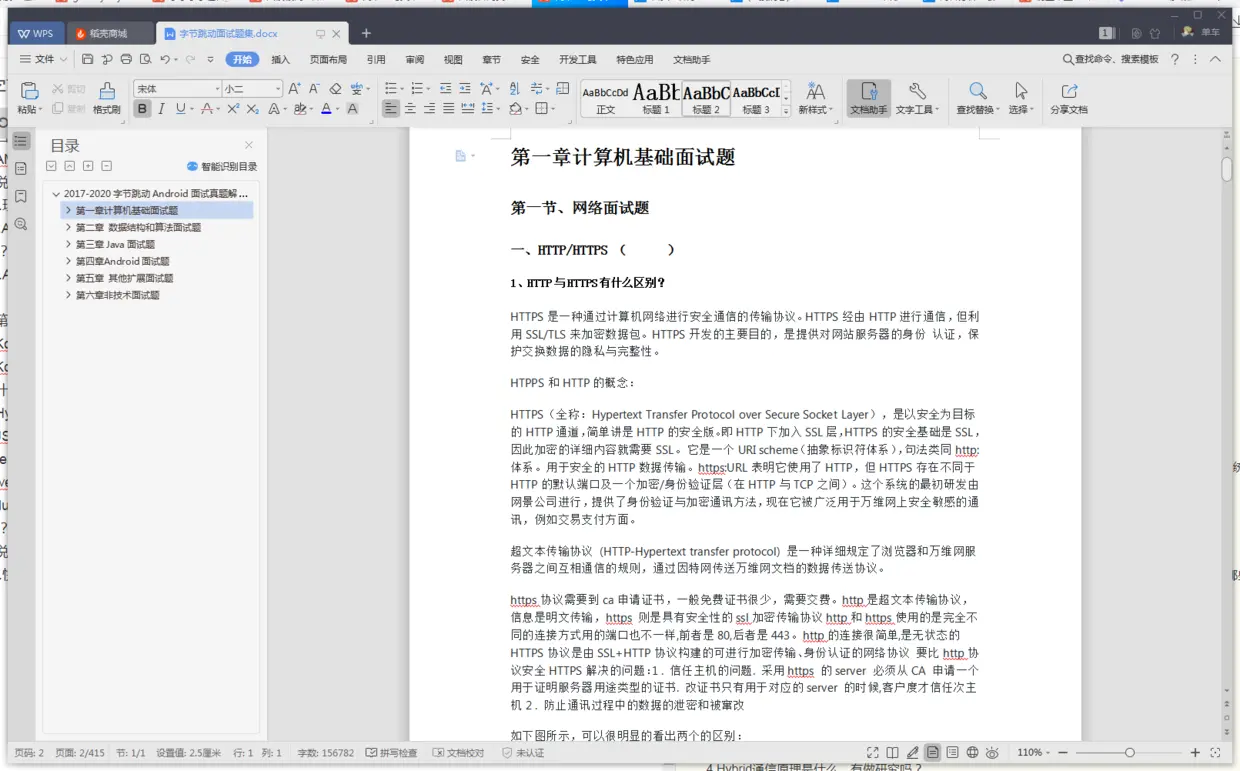
Task: Switch to Web layout globe icon in status bar
Action: [972, 753]
